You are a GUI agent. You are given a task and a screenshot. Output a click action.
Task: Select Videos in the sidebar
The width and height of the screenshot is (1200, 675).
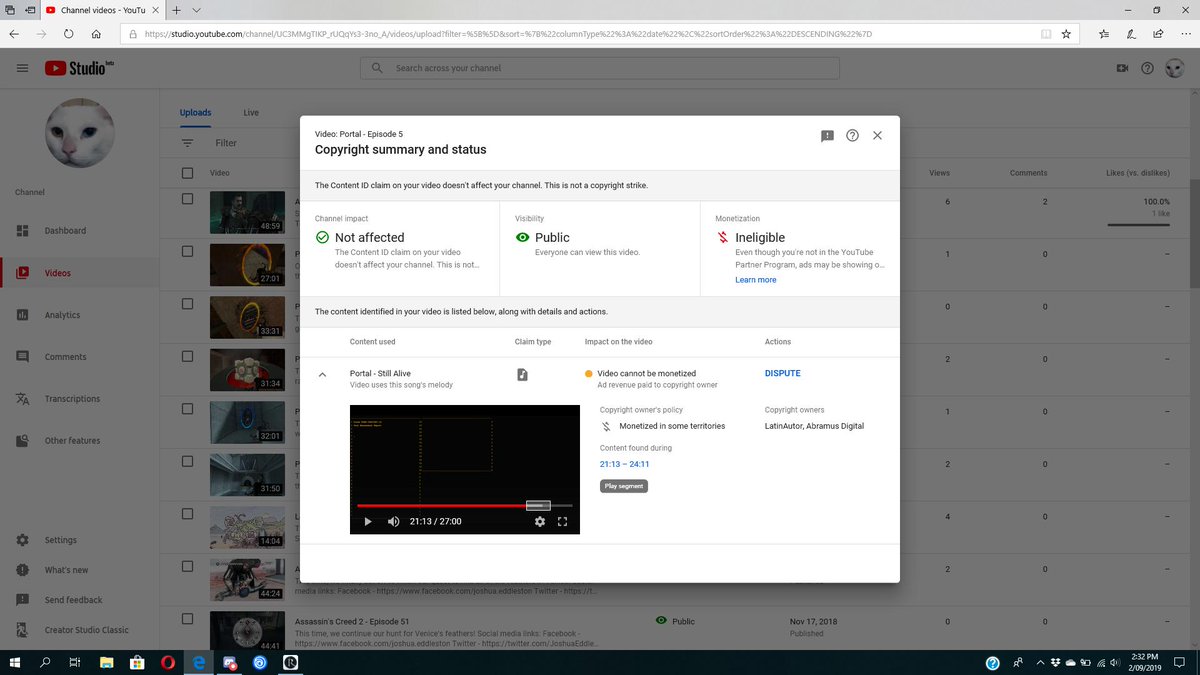click(x=79, y=273)
